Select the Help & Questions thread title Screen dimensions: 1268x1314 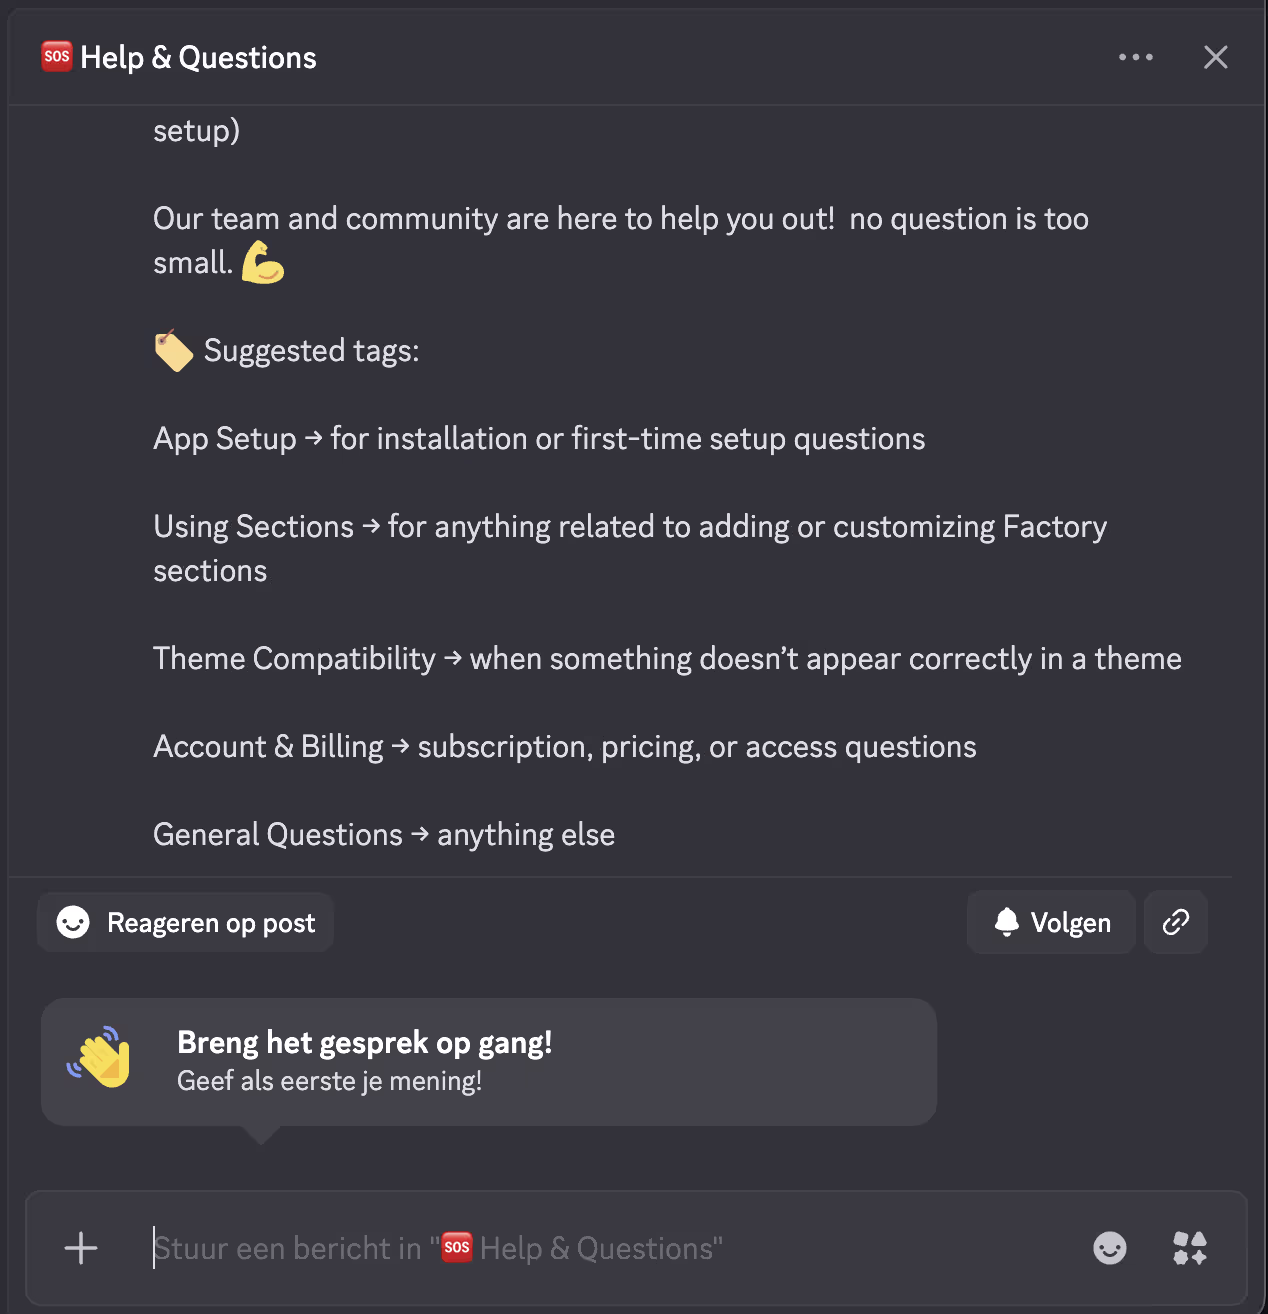(198, 57)
